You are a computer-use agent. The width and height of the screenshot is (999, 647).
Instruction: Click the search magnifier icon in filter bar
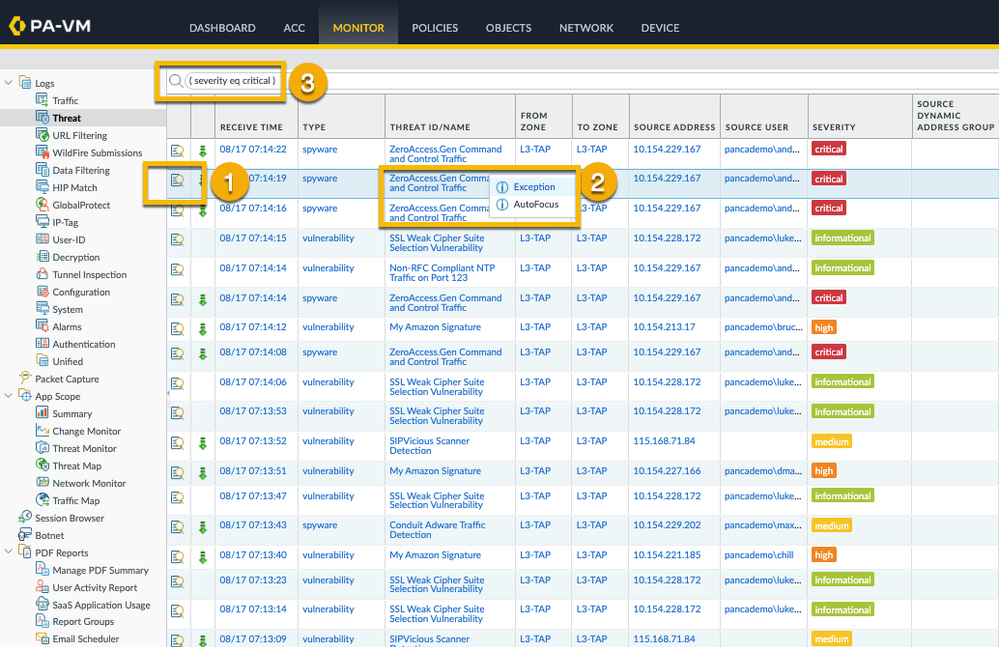(x=176, y=81)
